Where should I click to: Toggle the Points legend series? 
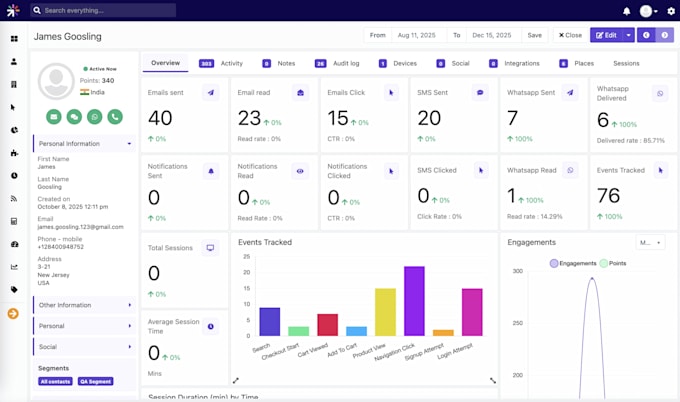click(x=613, y=263)
